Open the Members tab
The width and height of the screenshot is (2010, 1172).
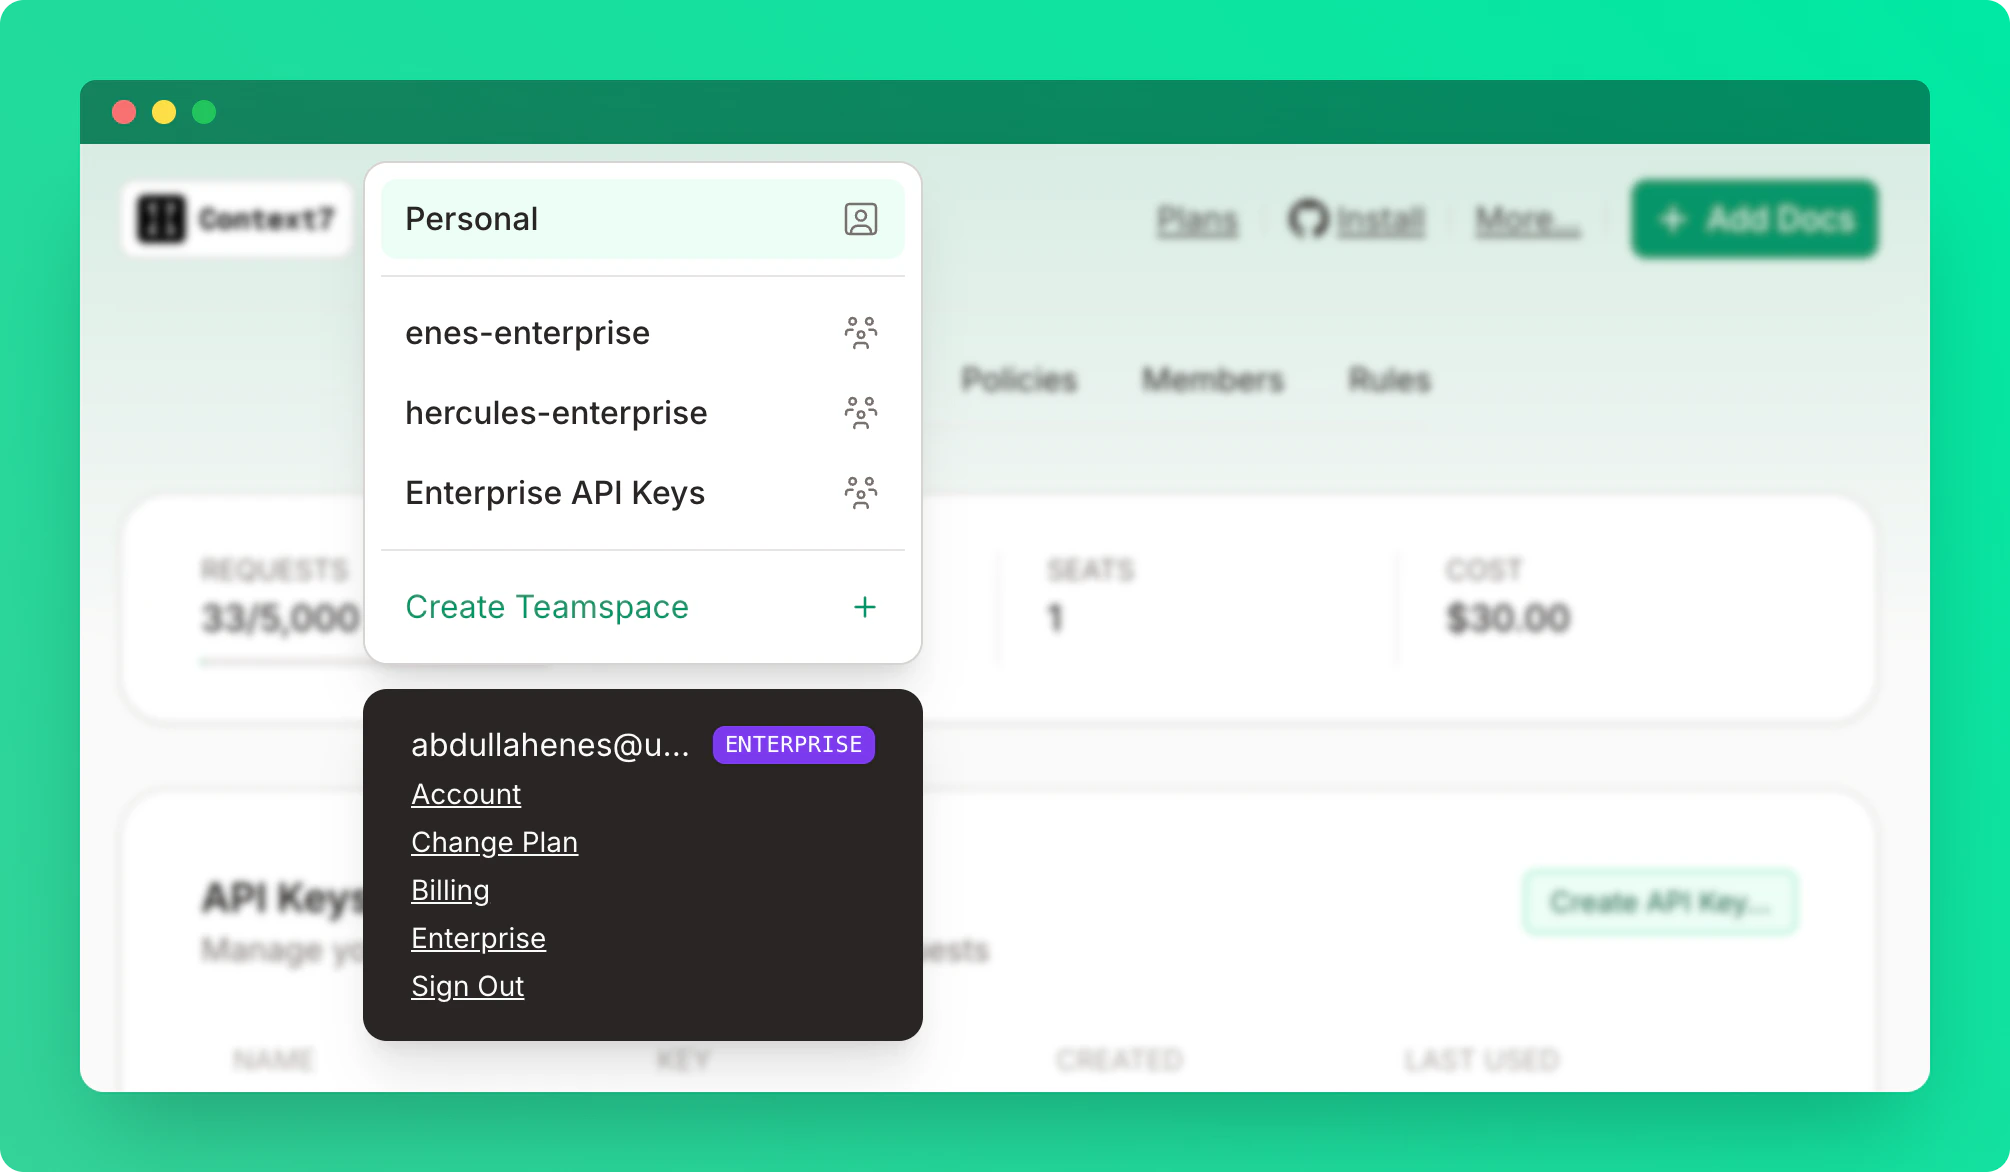pyautogui.click(x=1212, y=379)
